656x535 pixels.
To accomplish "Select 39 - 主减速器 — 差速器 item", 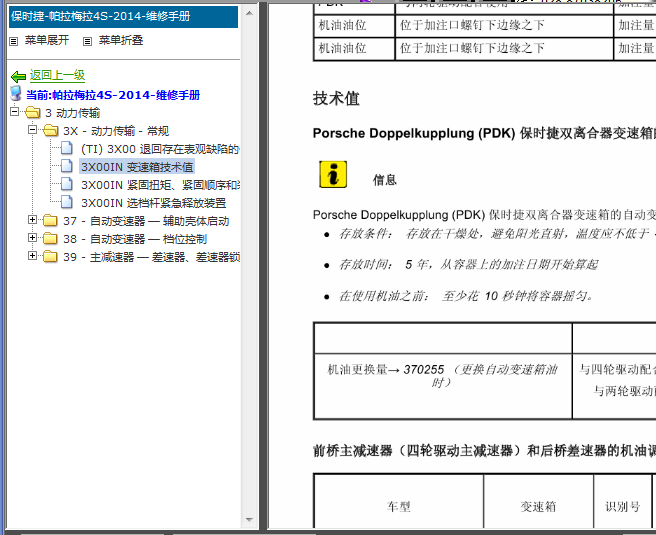I will click(x=151, y=257).
